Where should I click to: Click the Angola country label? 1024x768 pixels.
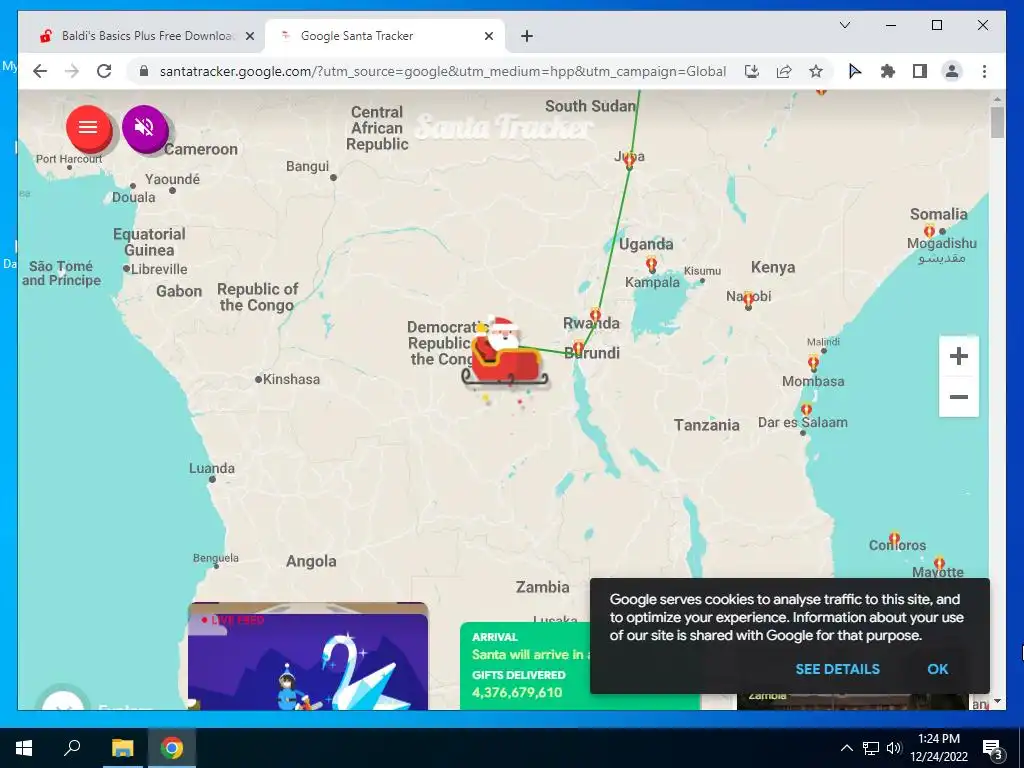tap(311, 561)
